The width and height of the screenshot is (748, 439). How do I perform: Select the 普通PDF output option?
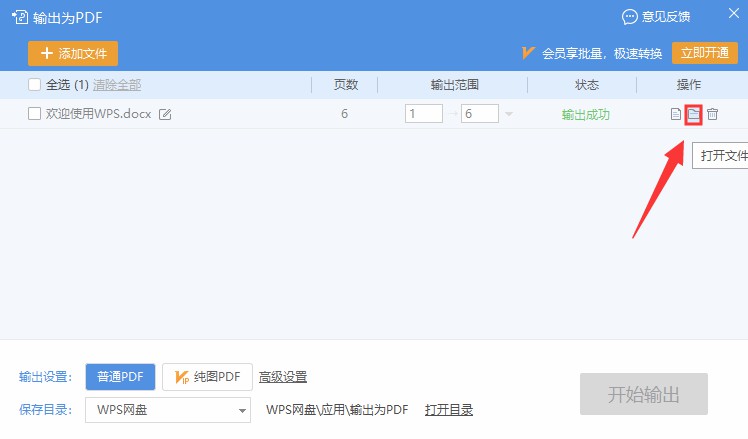click(120, 377)
